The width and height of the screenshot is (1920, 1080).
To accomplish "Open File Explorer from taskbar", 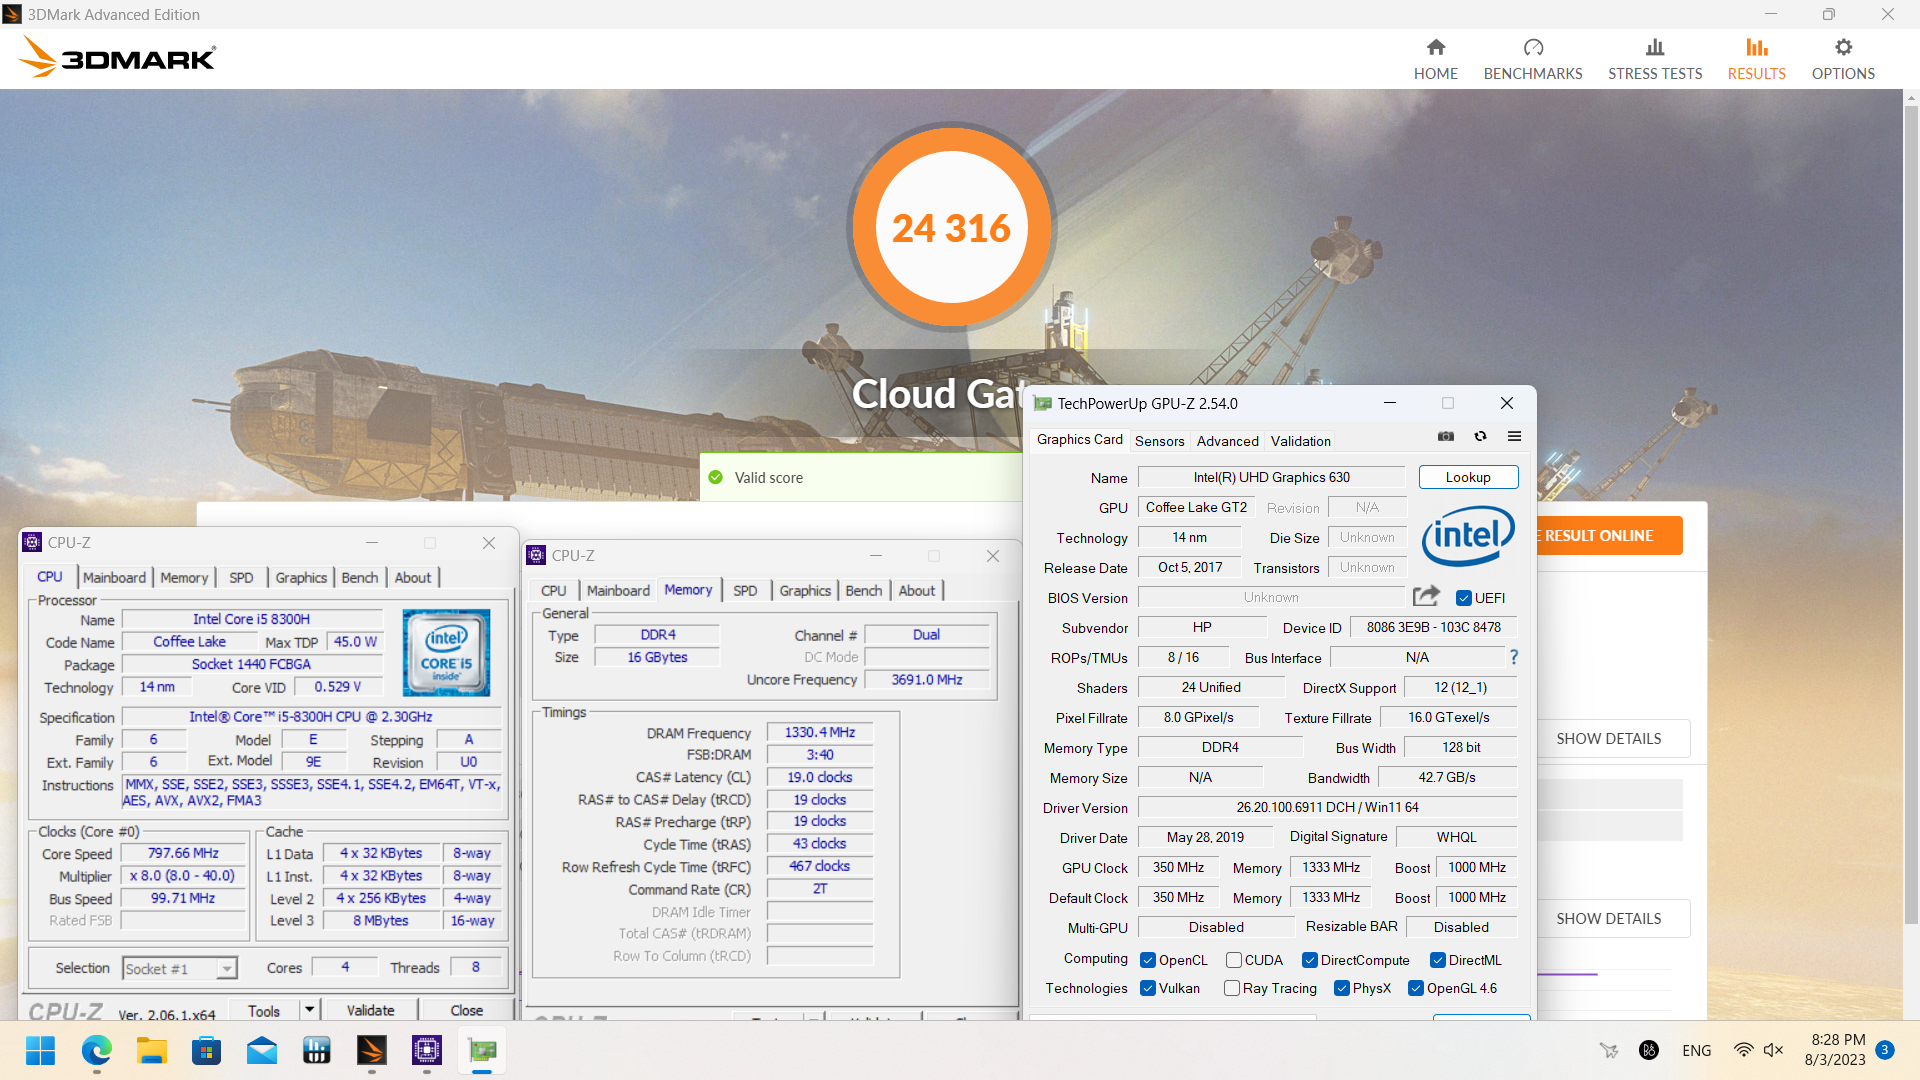I will [152, 1050].
